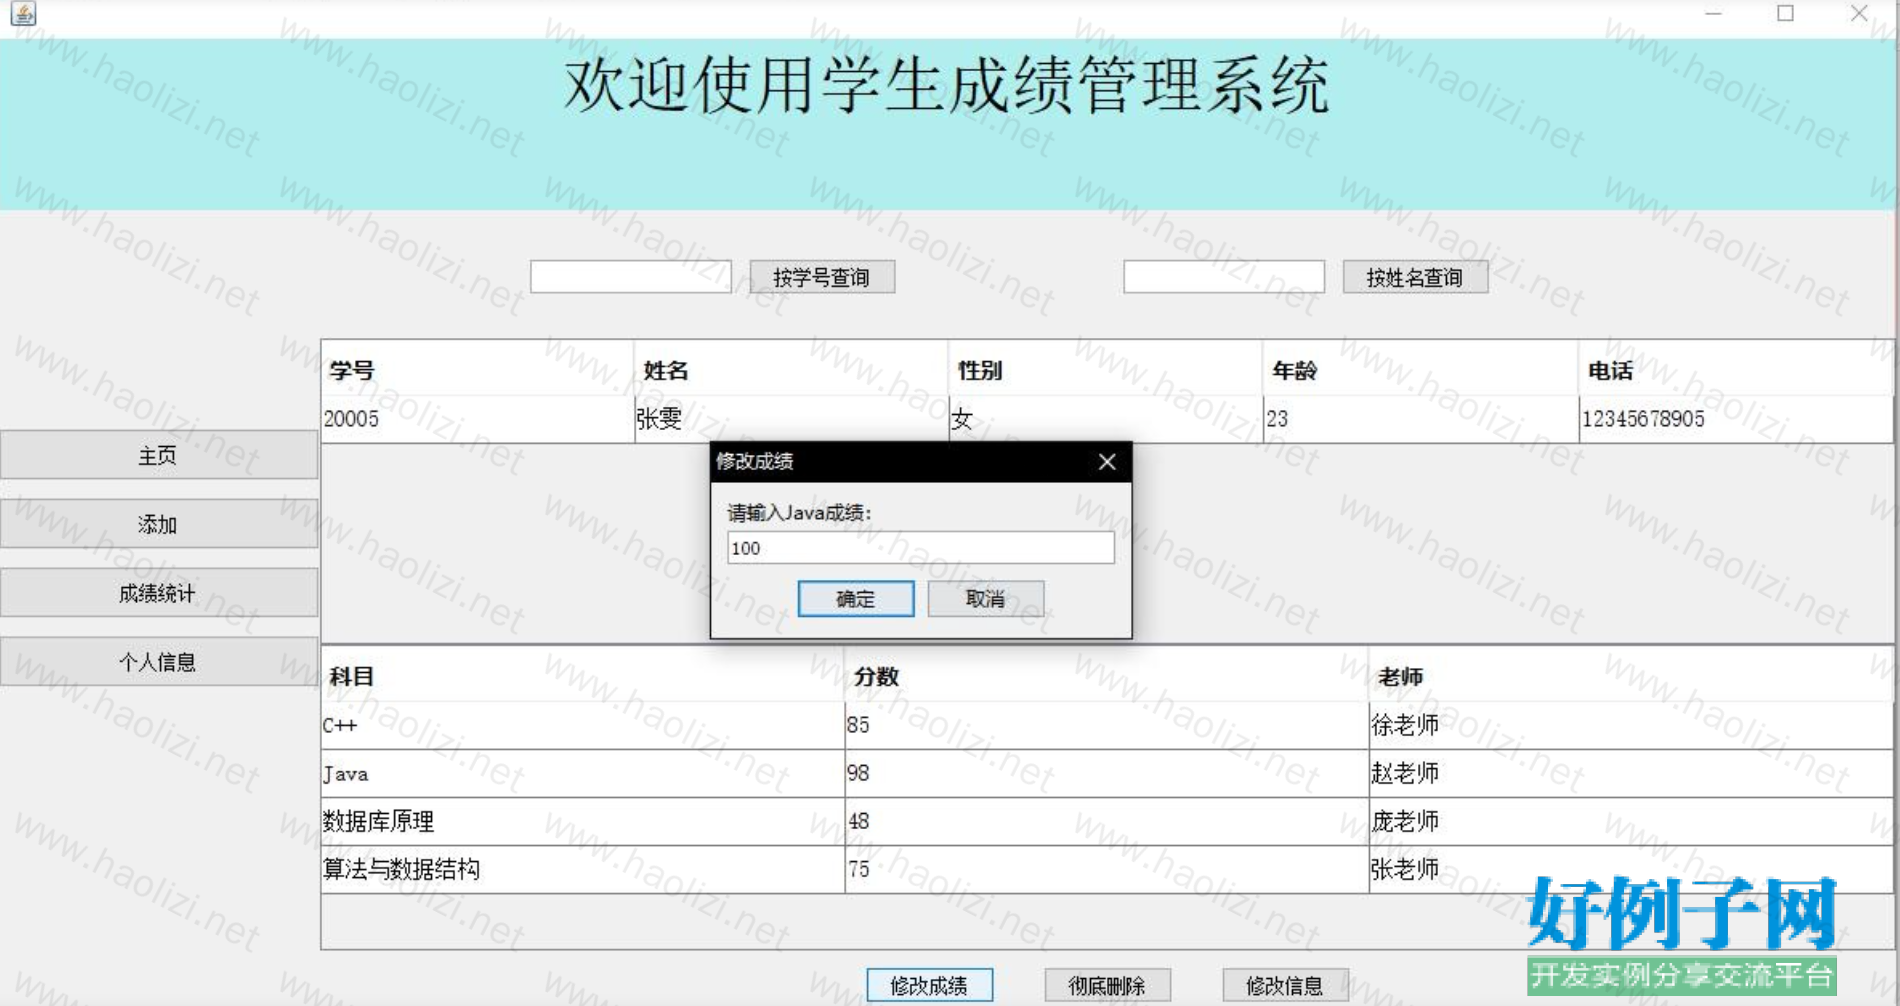Click the 彻底删除 button

click(x=1107, y=985)
